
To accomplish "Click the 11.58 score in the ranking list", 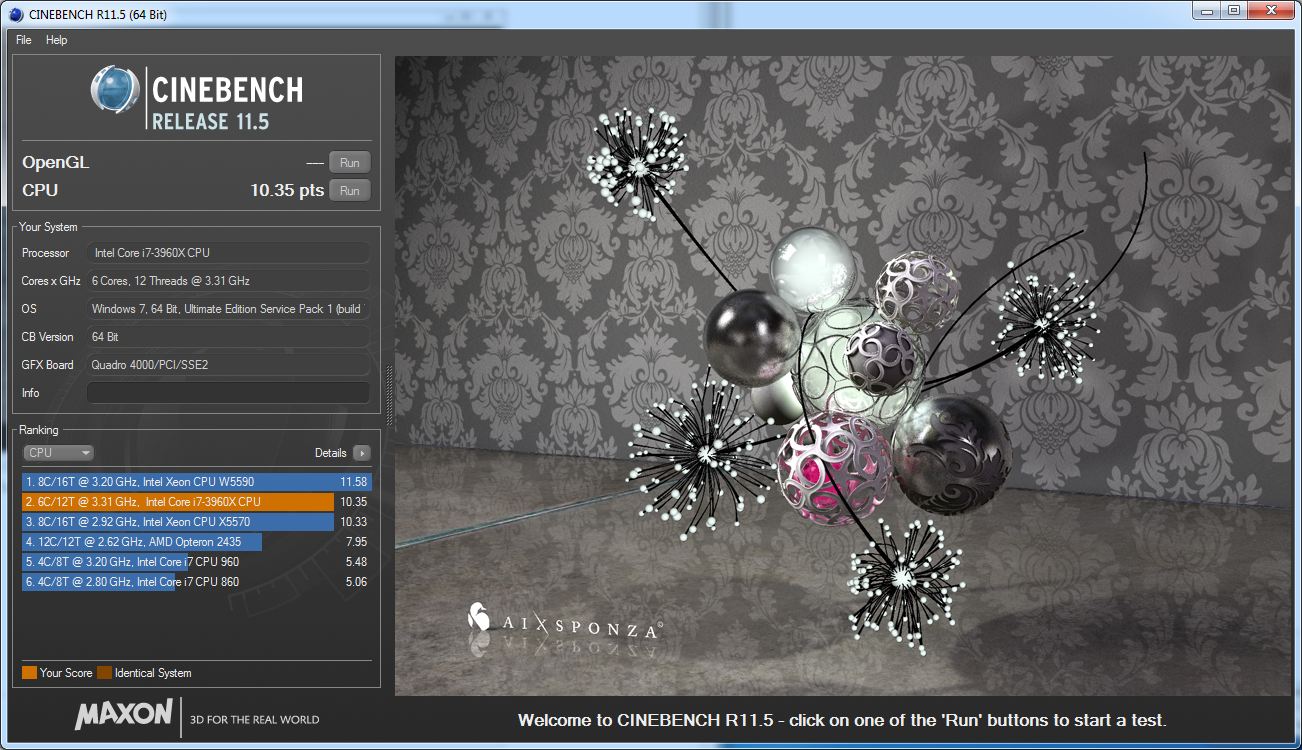I will point(354,482).
